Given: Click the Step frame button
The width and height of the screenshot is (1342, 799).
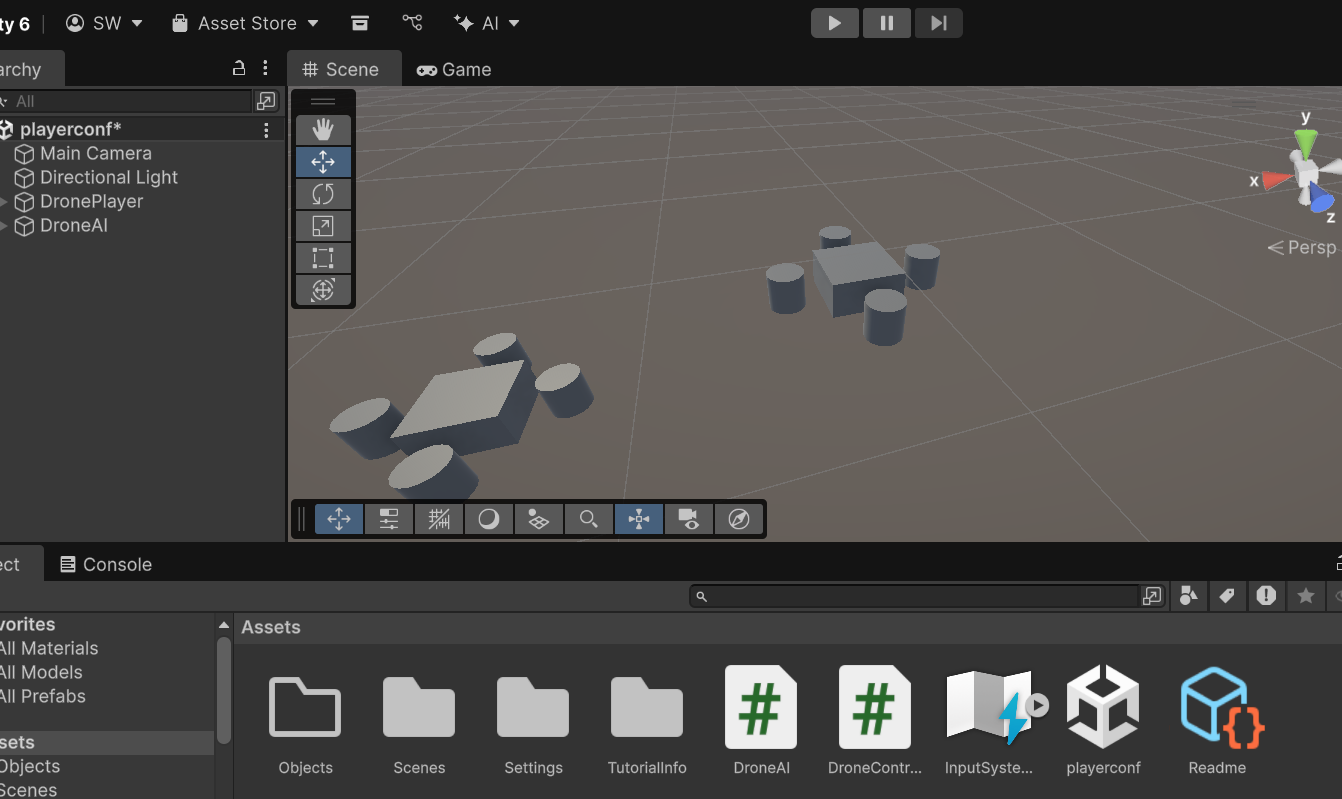Looking at the screenshot, I should (938, 23).
